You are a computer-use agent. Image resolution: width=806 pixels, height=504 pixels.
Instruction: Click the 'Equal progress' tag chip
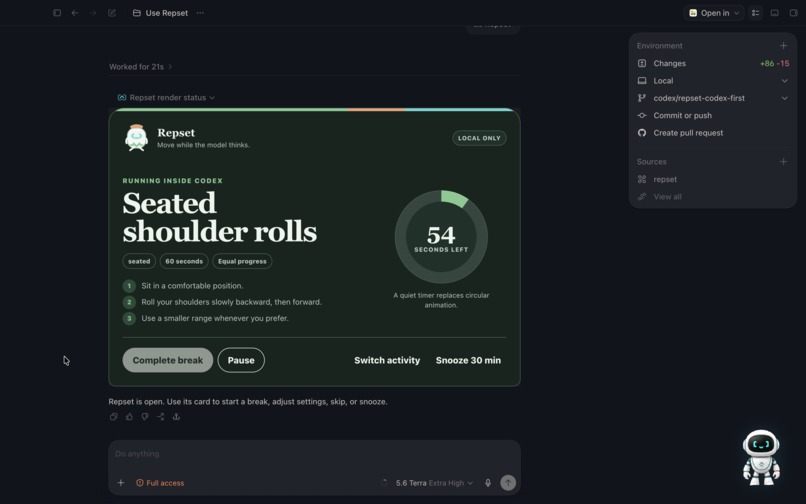(242, 261)
